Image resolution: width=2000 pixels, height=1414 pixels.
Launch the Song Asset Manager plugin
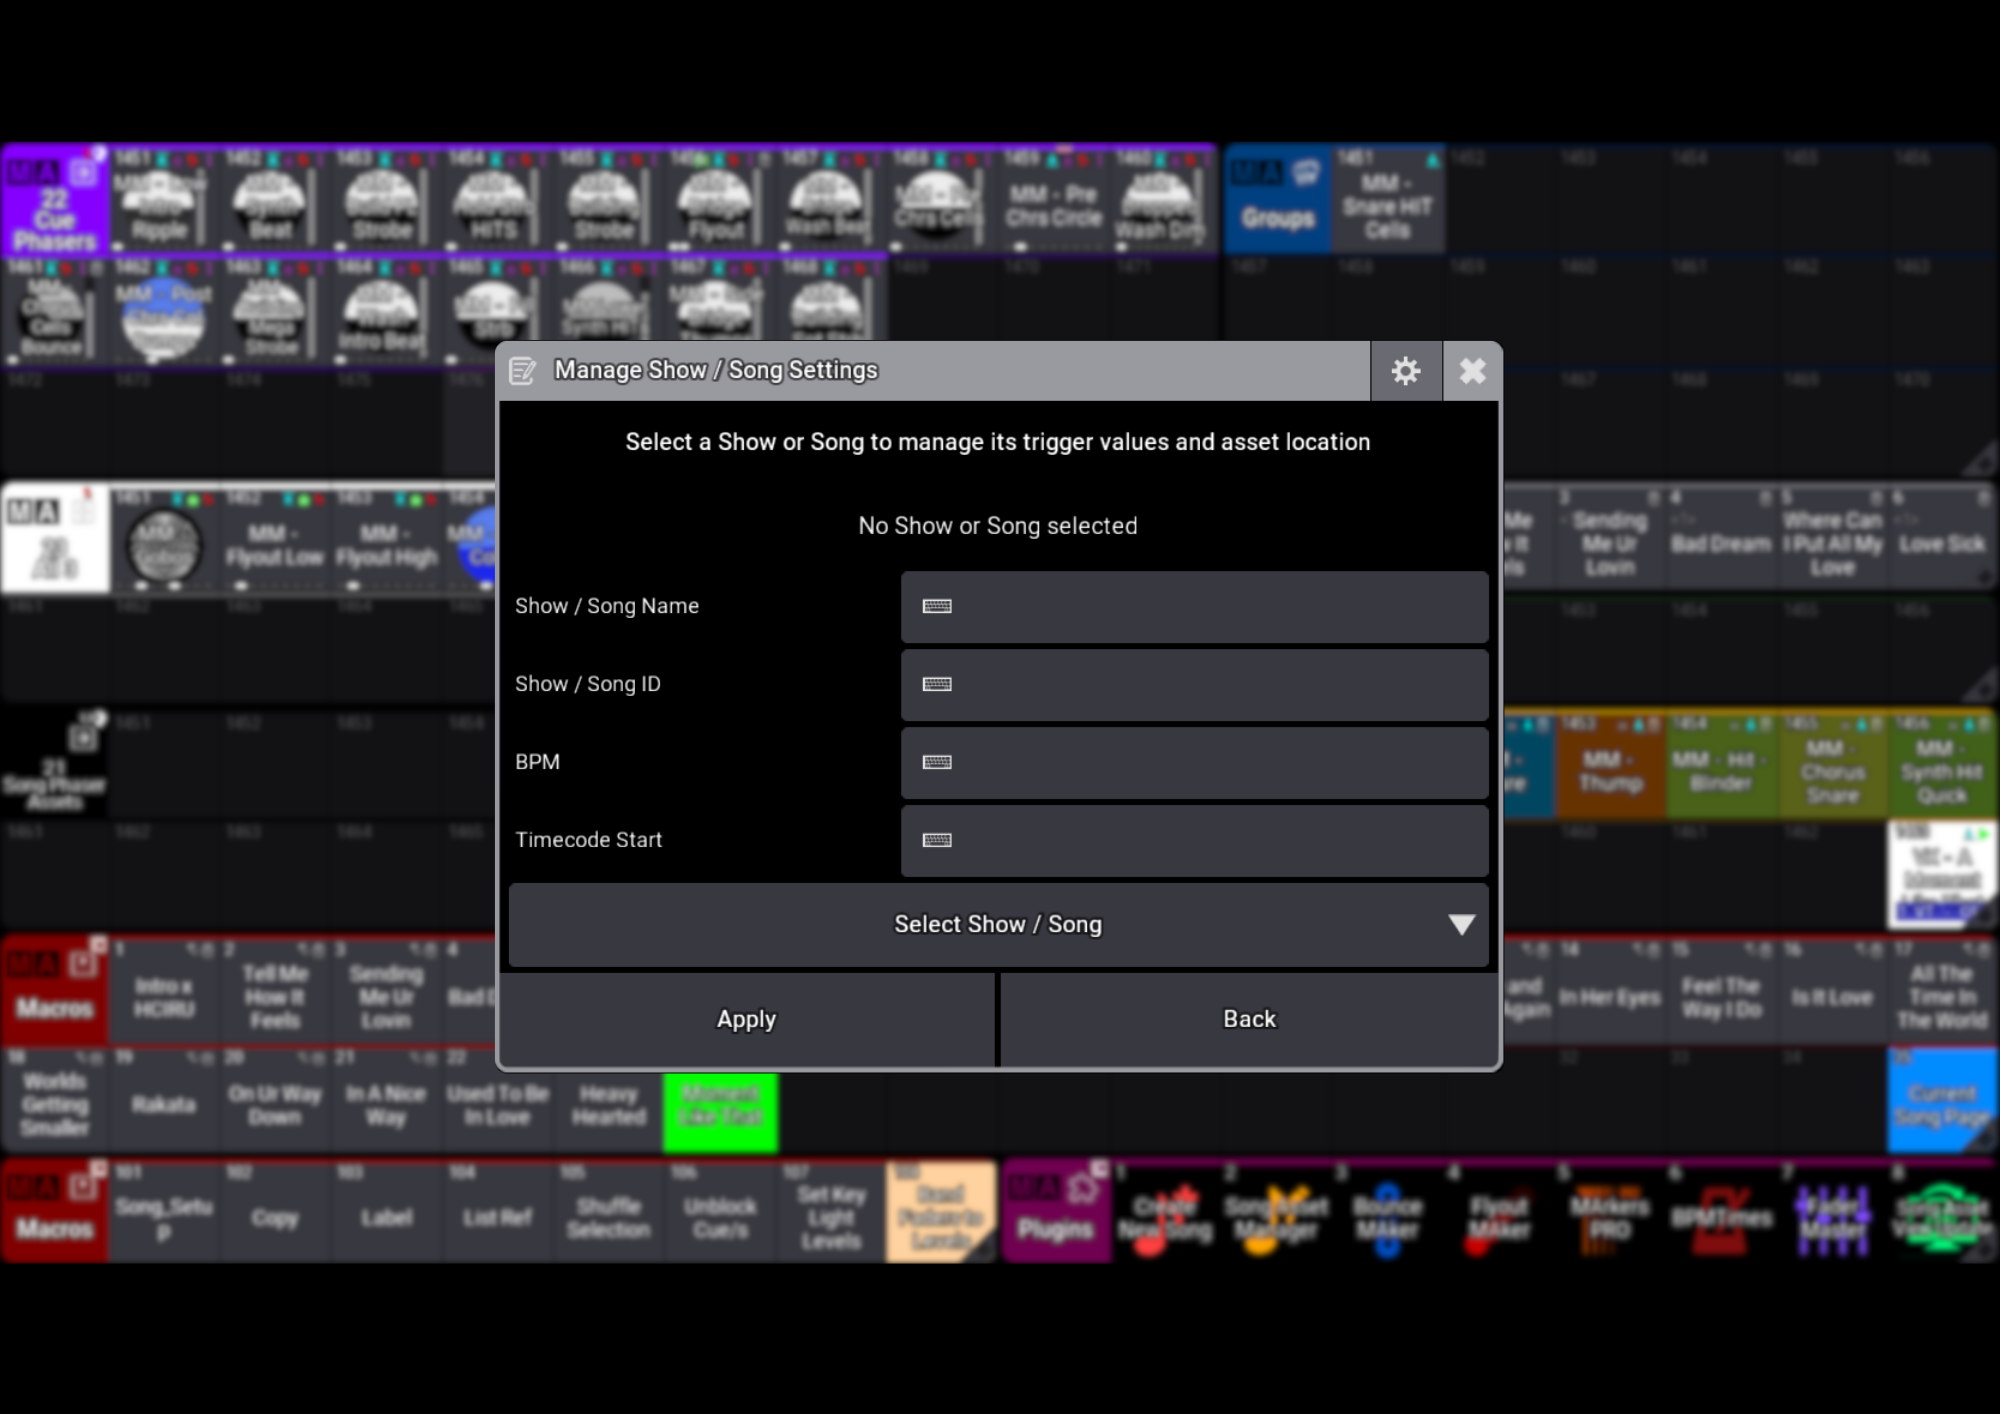pyautogui.click(x=1277, y=1213)
